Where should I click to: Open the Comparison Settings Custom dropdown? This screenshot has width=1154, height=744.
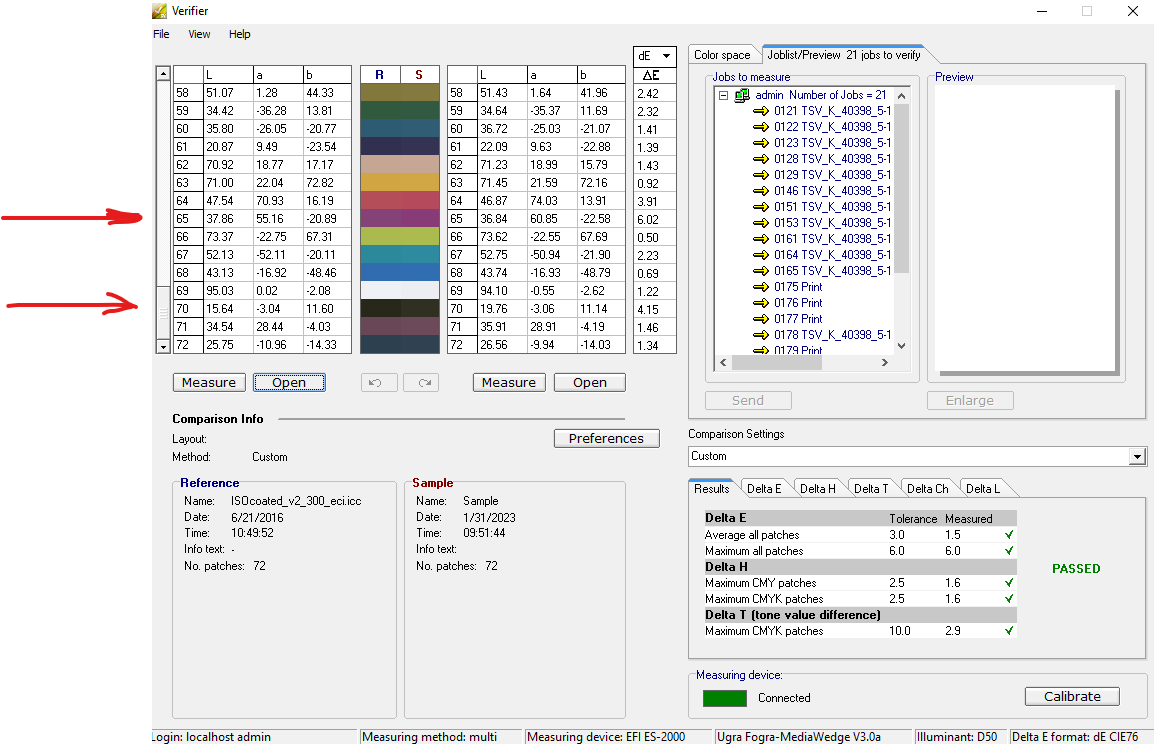tap(1138, 457)
